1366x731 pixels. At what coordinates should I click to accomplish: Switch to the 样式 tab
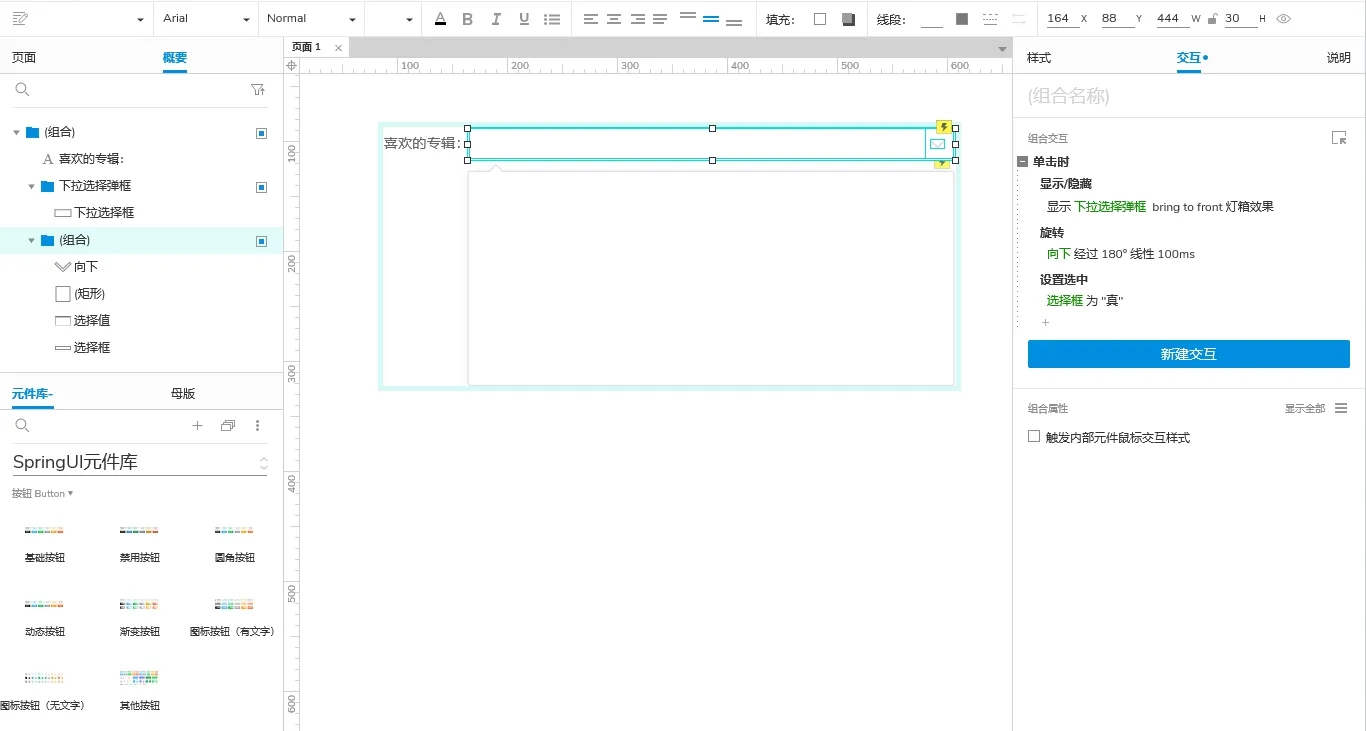1039,58
